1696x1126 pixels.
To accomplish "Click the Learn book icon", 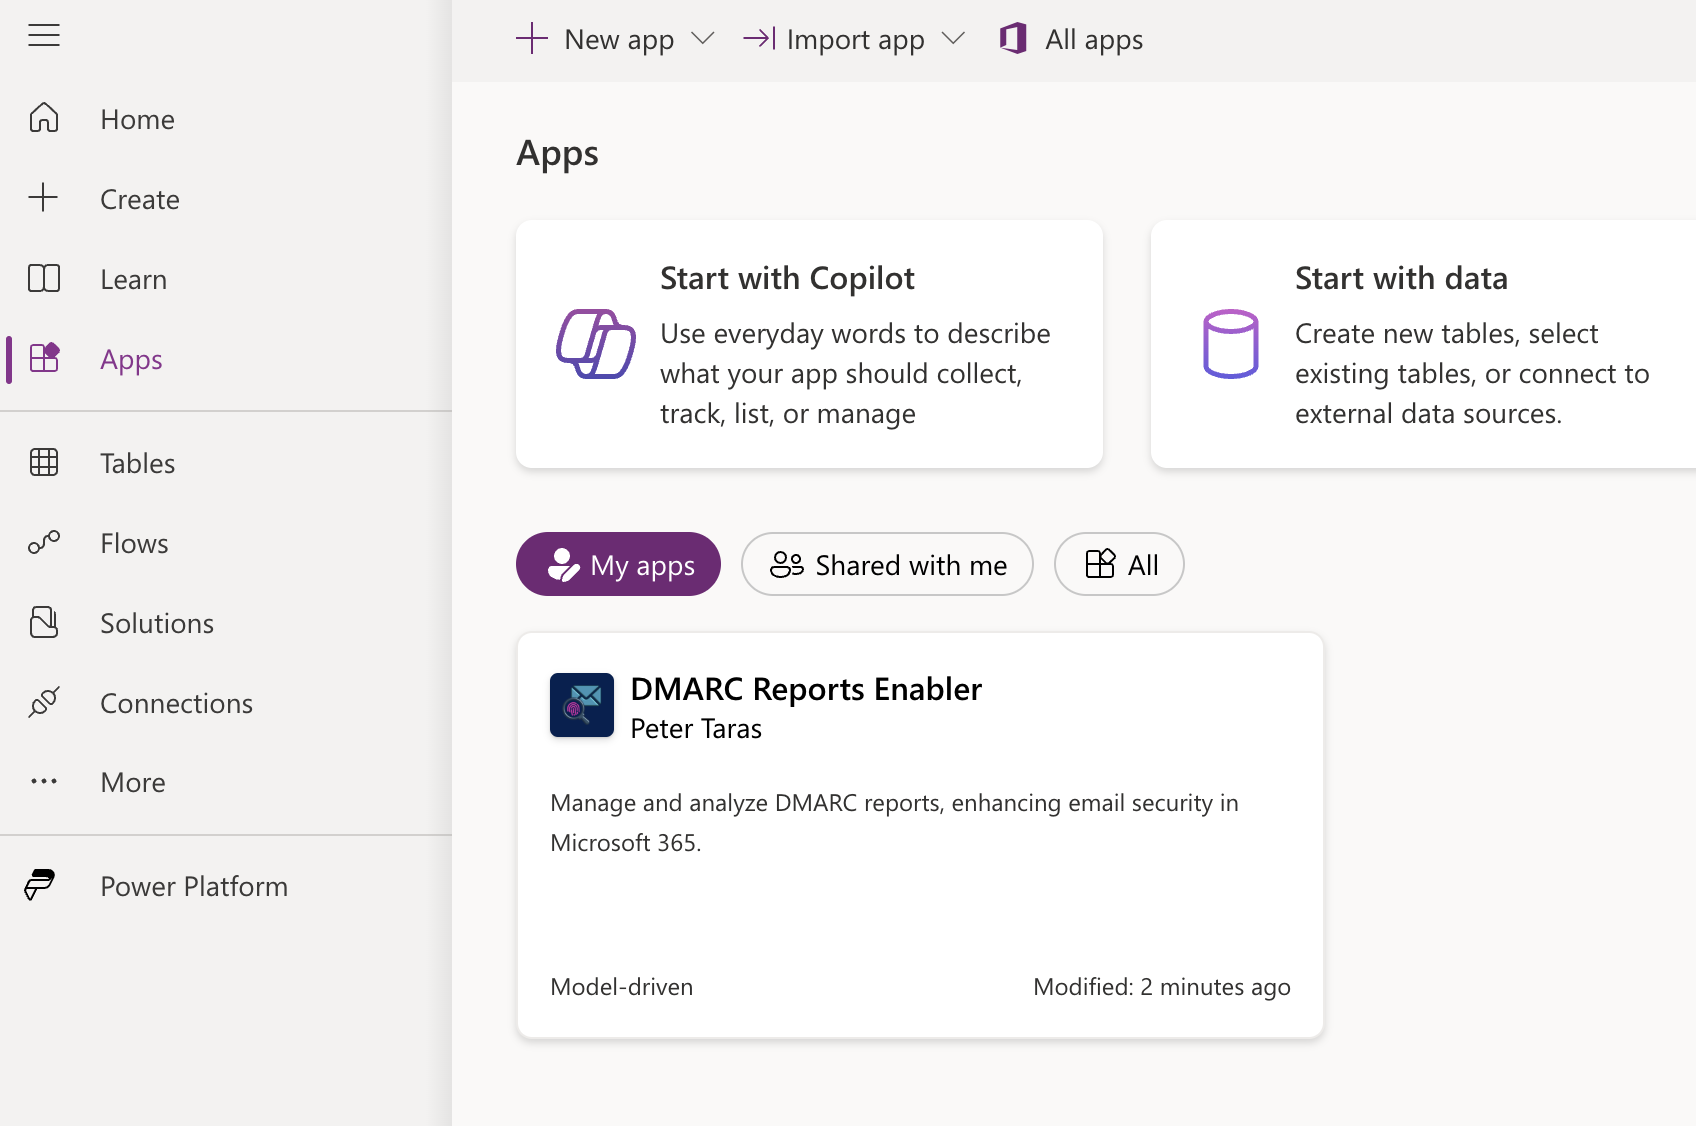I will pos(44,278).
